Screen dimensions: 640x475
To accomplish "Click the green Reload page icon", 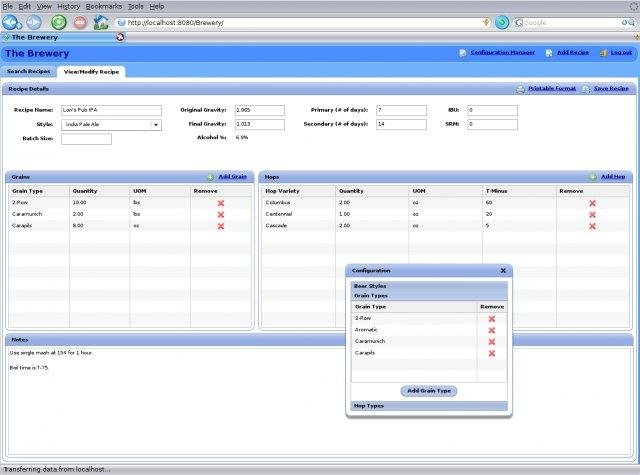I will (58, 22).
